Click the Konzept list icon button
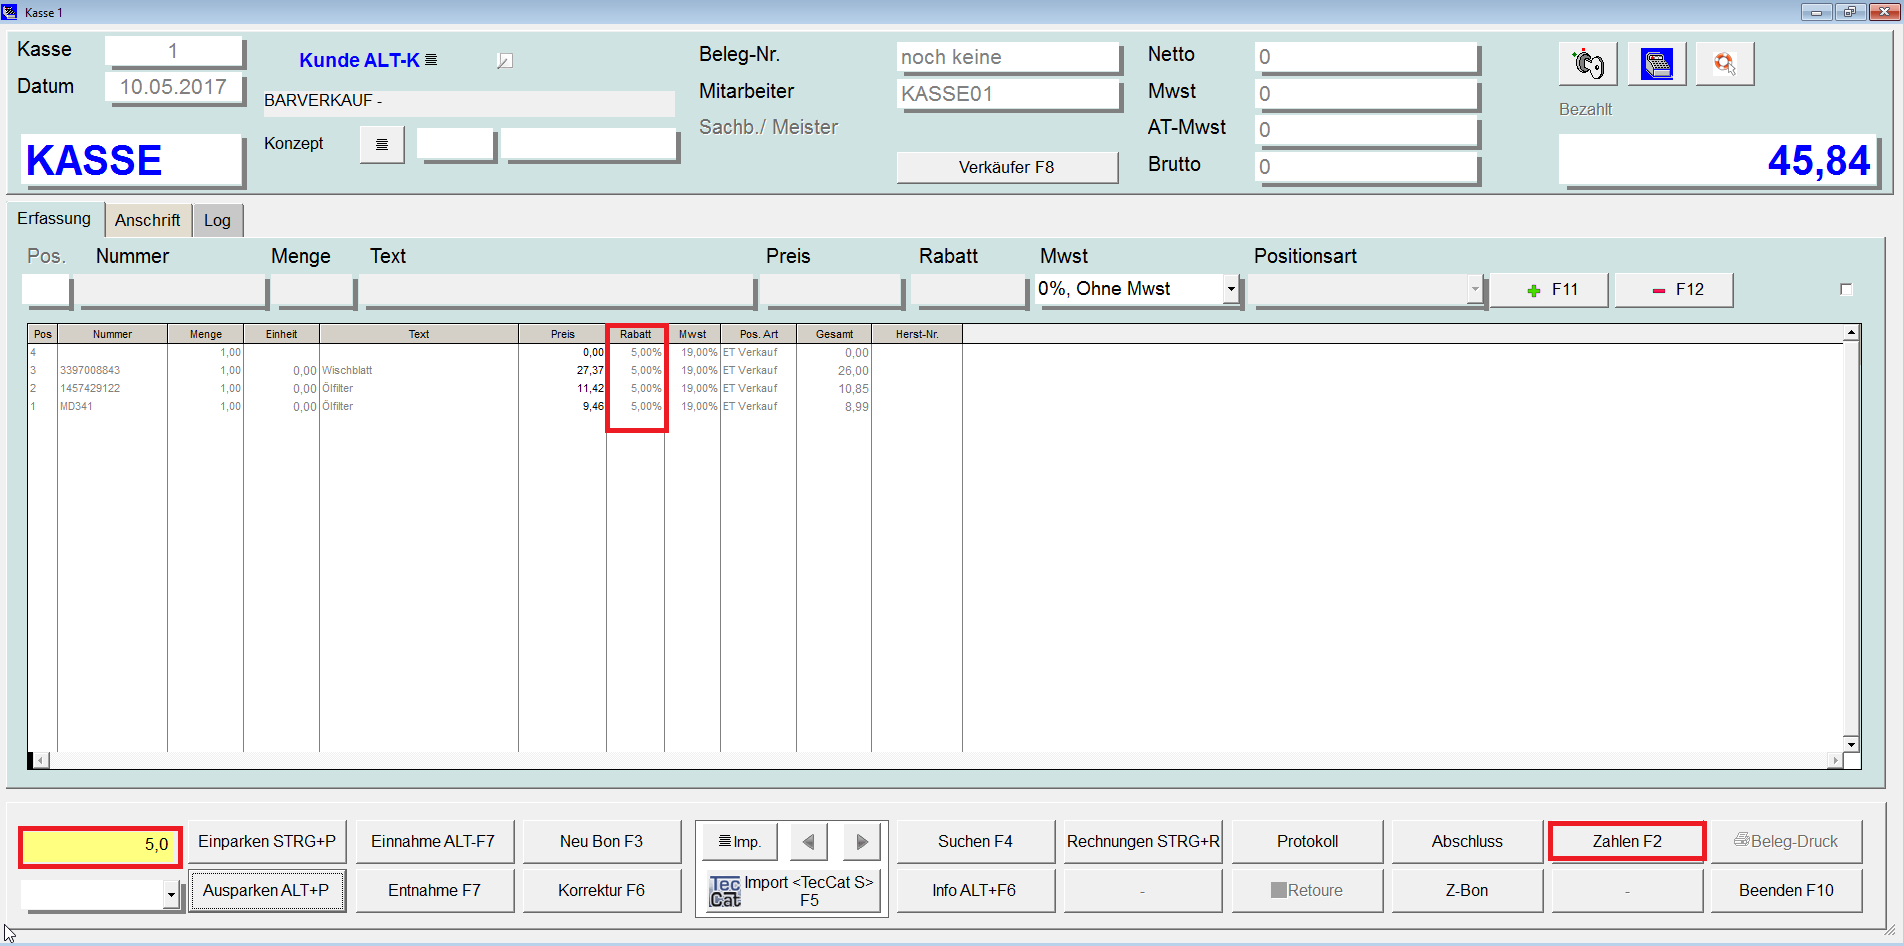This screenshot has width=1904, height=946. 382,145
